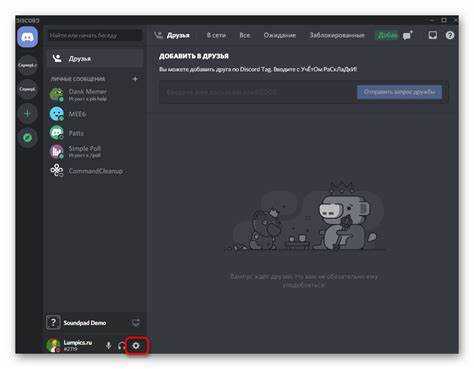Image resolution: width=474 pixels, height=369 pixels.
Task: Click the send friend request button
Action: coord(399,92)
